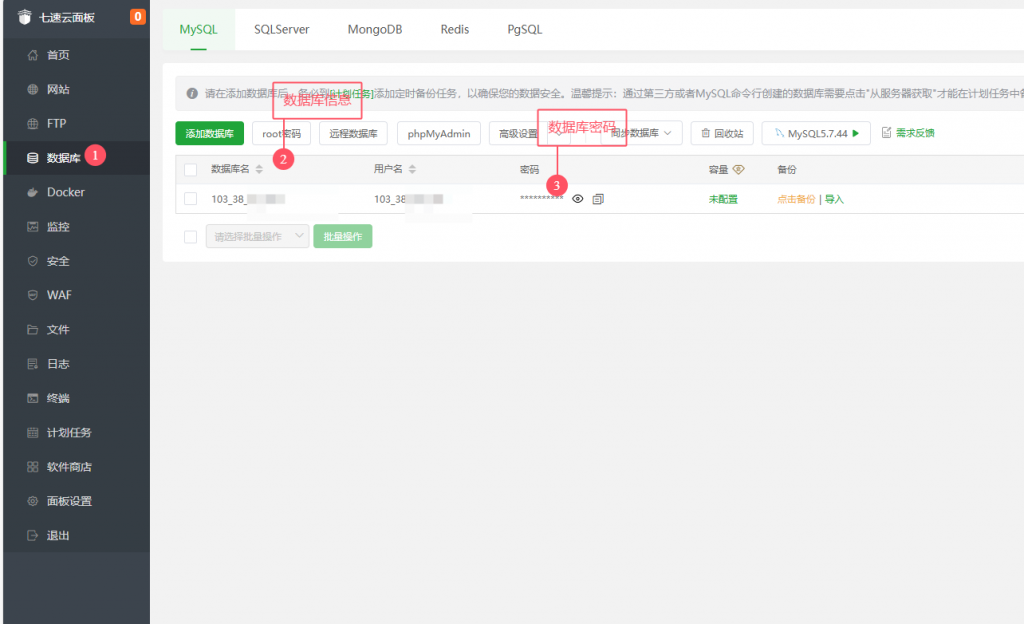Click the WAF shield icon in sidebar
The width and height of the screenshot is (1024, 624).
point(33,295)
